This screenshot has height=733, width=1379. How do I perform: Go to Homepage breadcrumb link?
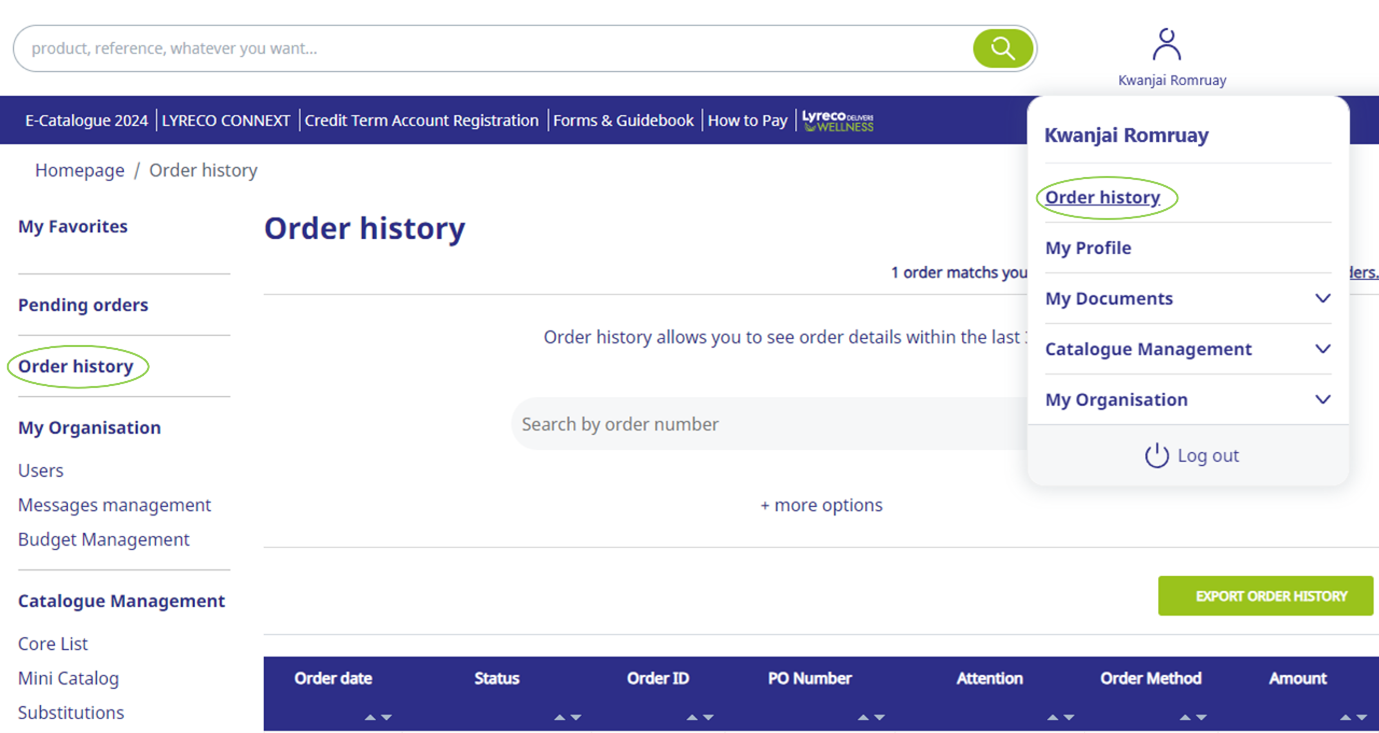click(80, 170)
